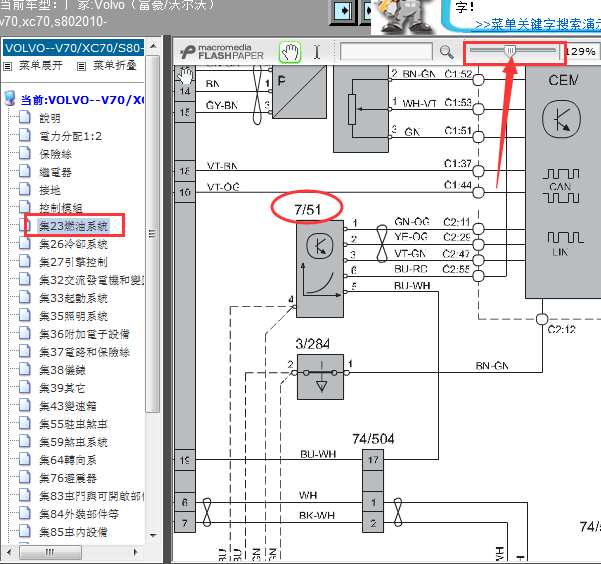The width and height of the screenshot is (601, 564).
Task: Open 集26冷卻系統 in the tree
Action: (x=74, y=244)
